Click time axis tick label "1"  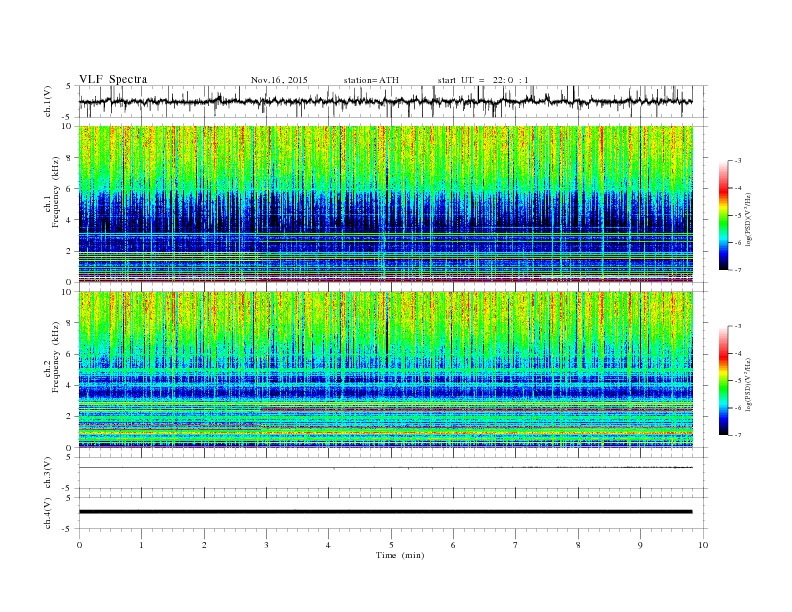(x=141, y=545)
